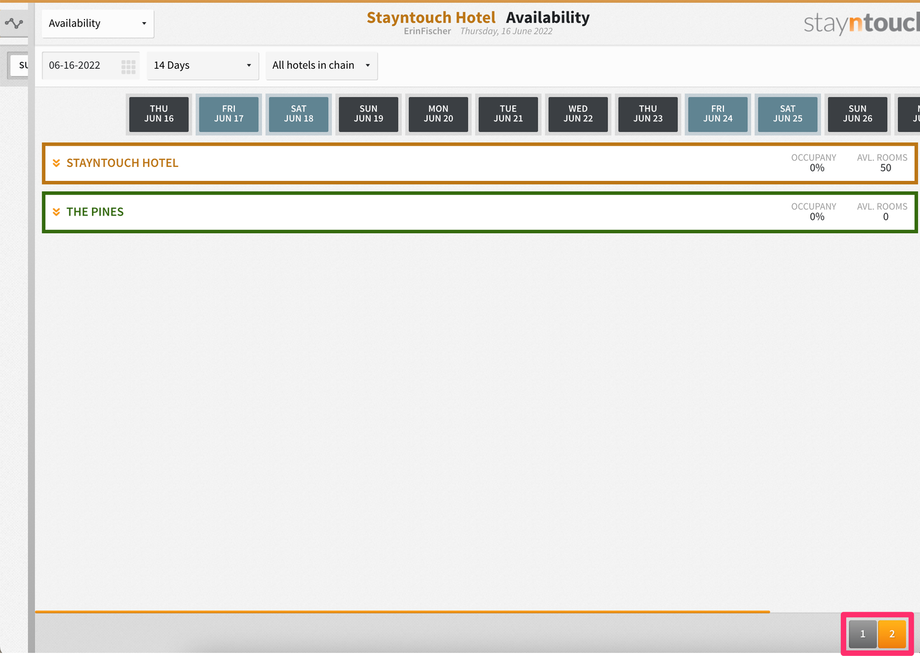Click Thursday, 16 June 2022 date text
The image size is (920, 656).
tap(506, 31)
